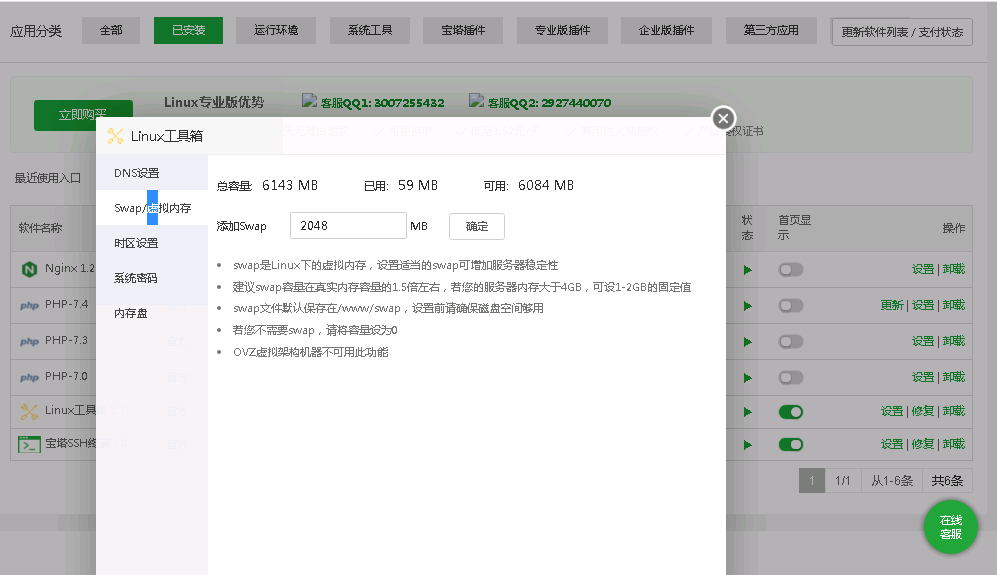This screenshot has width=997, height=575.
Task: Click the Linux工具箱 row tools icon
Action: click(29, 412)
